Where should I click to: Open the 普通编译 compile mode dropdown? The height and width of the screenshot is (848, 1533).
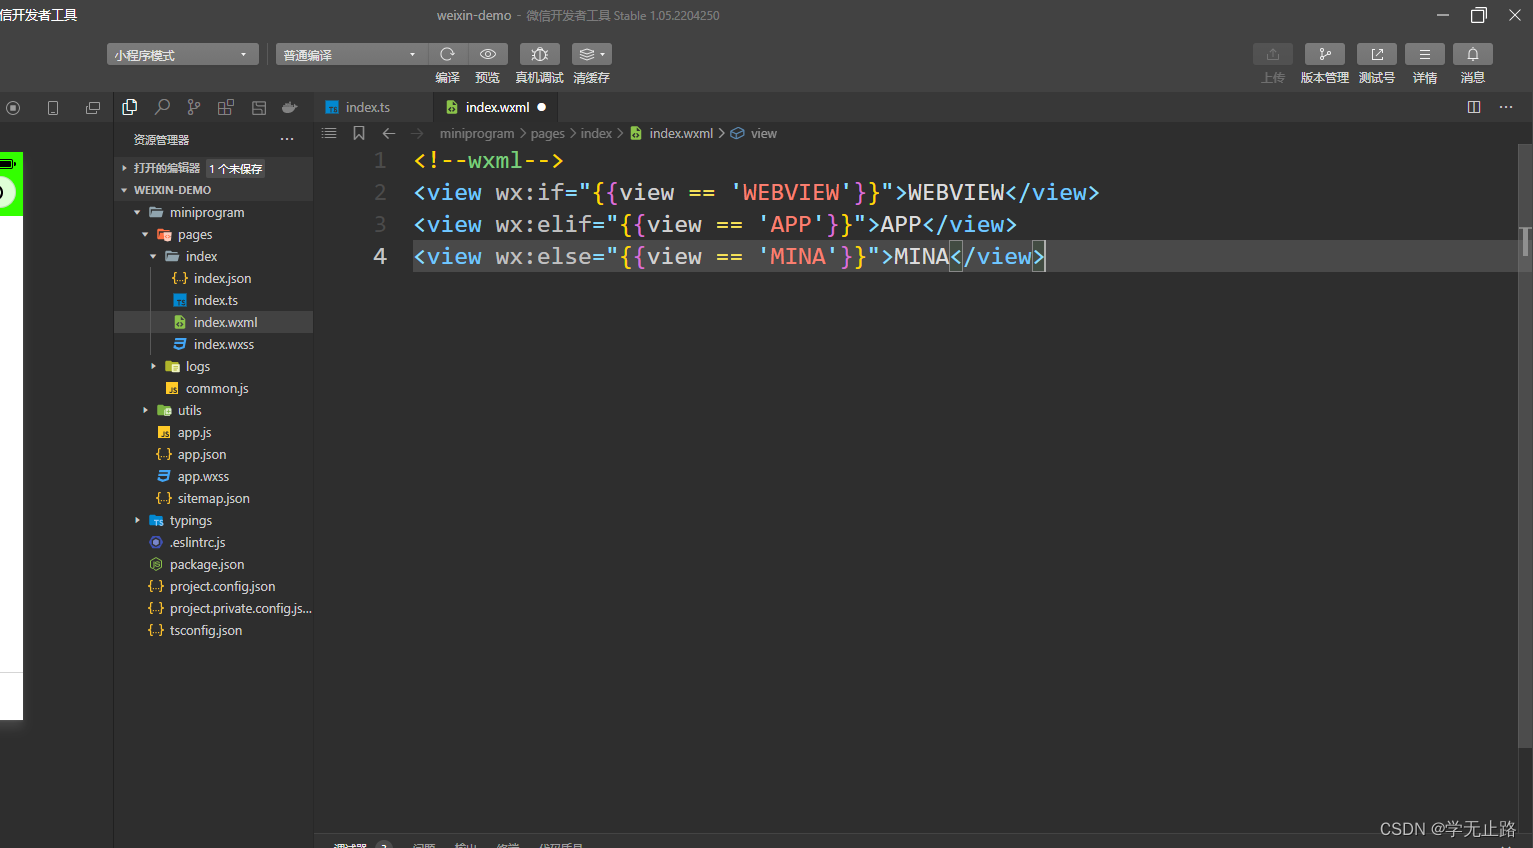click(x=352, y=54)
